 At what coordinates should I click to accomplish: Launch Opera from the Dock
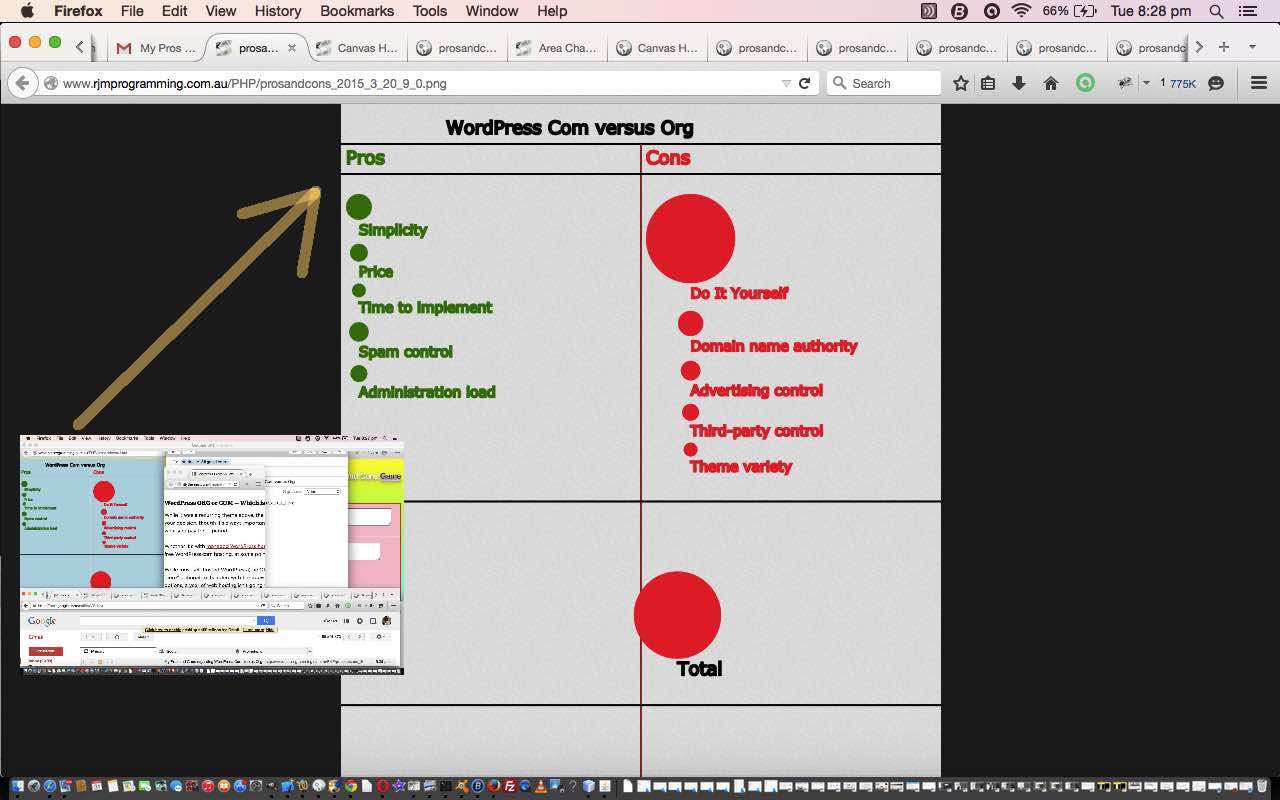(382, 787)
